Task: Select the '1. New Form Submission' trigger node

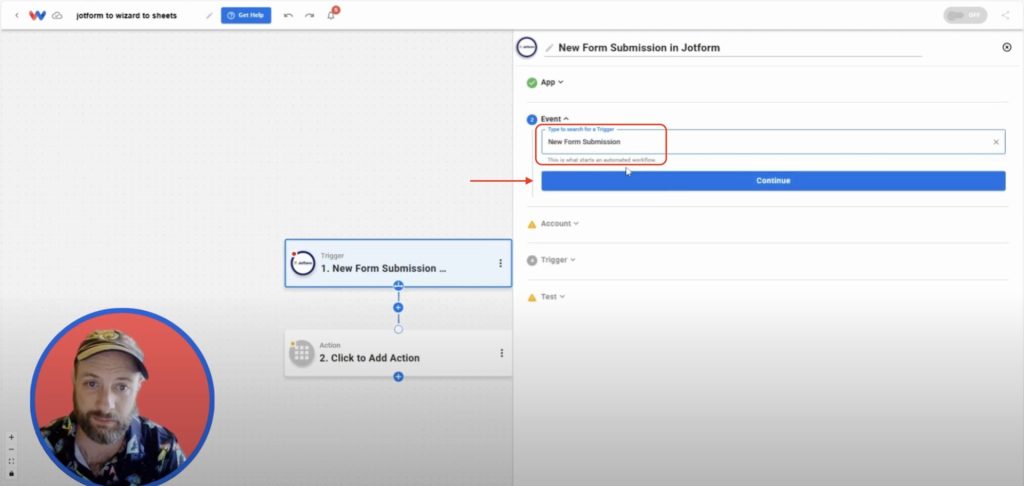Action: [x=398, y=263]
